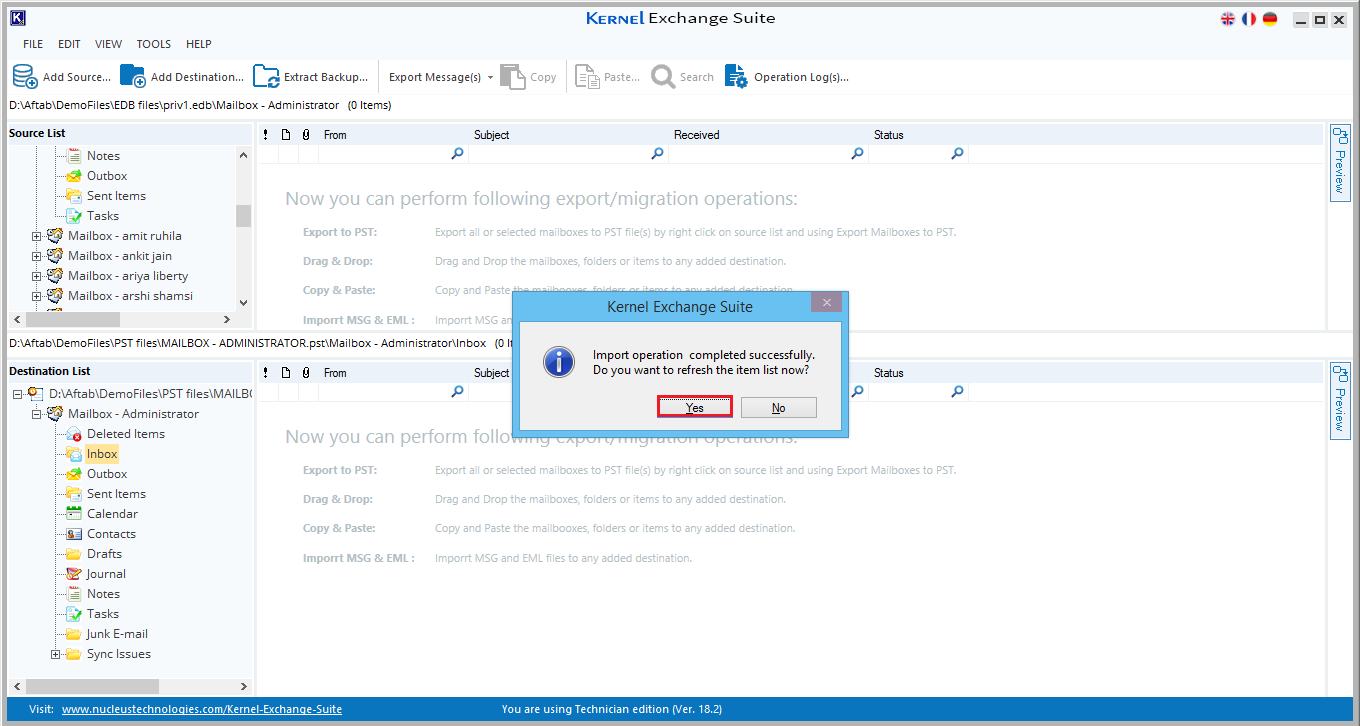The image size is (1360, 726).
Task: Select Inbox in Destination List
Action: (102, 454)
